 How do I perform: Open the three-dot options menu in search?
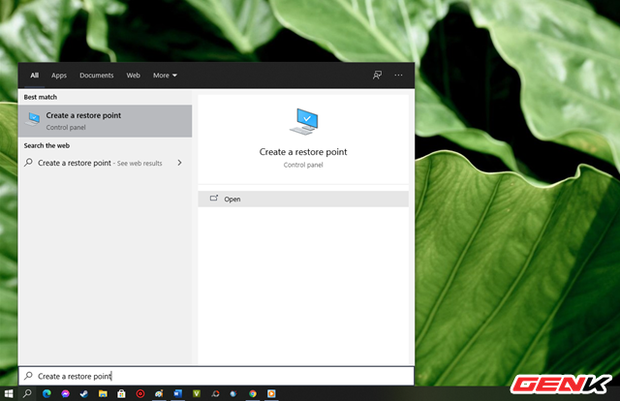click(399, 75)
